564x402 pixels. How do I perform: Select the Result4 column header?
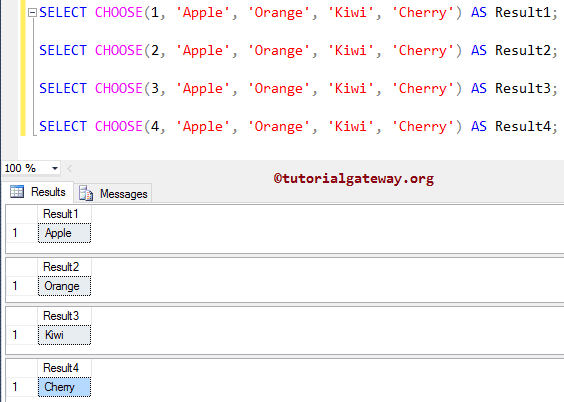(64, 368)
